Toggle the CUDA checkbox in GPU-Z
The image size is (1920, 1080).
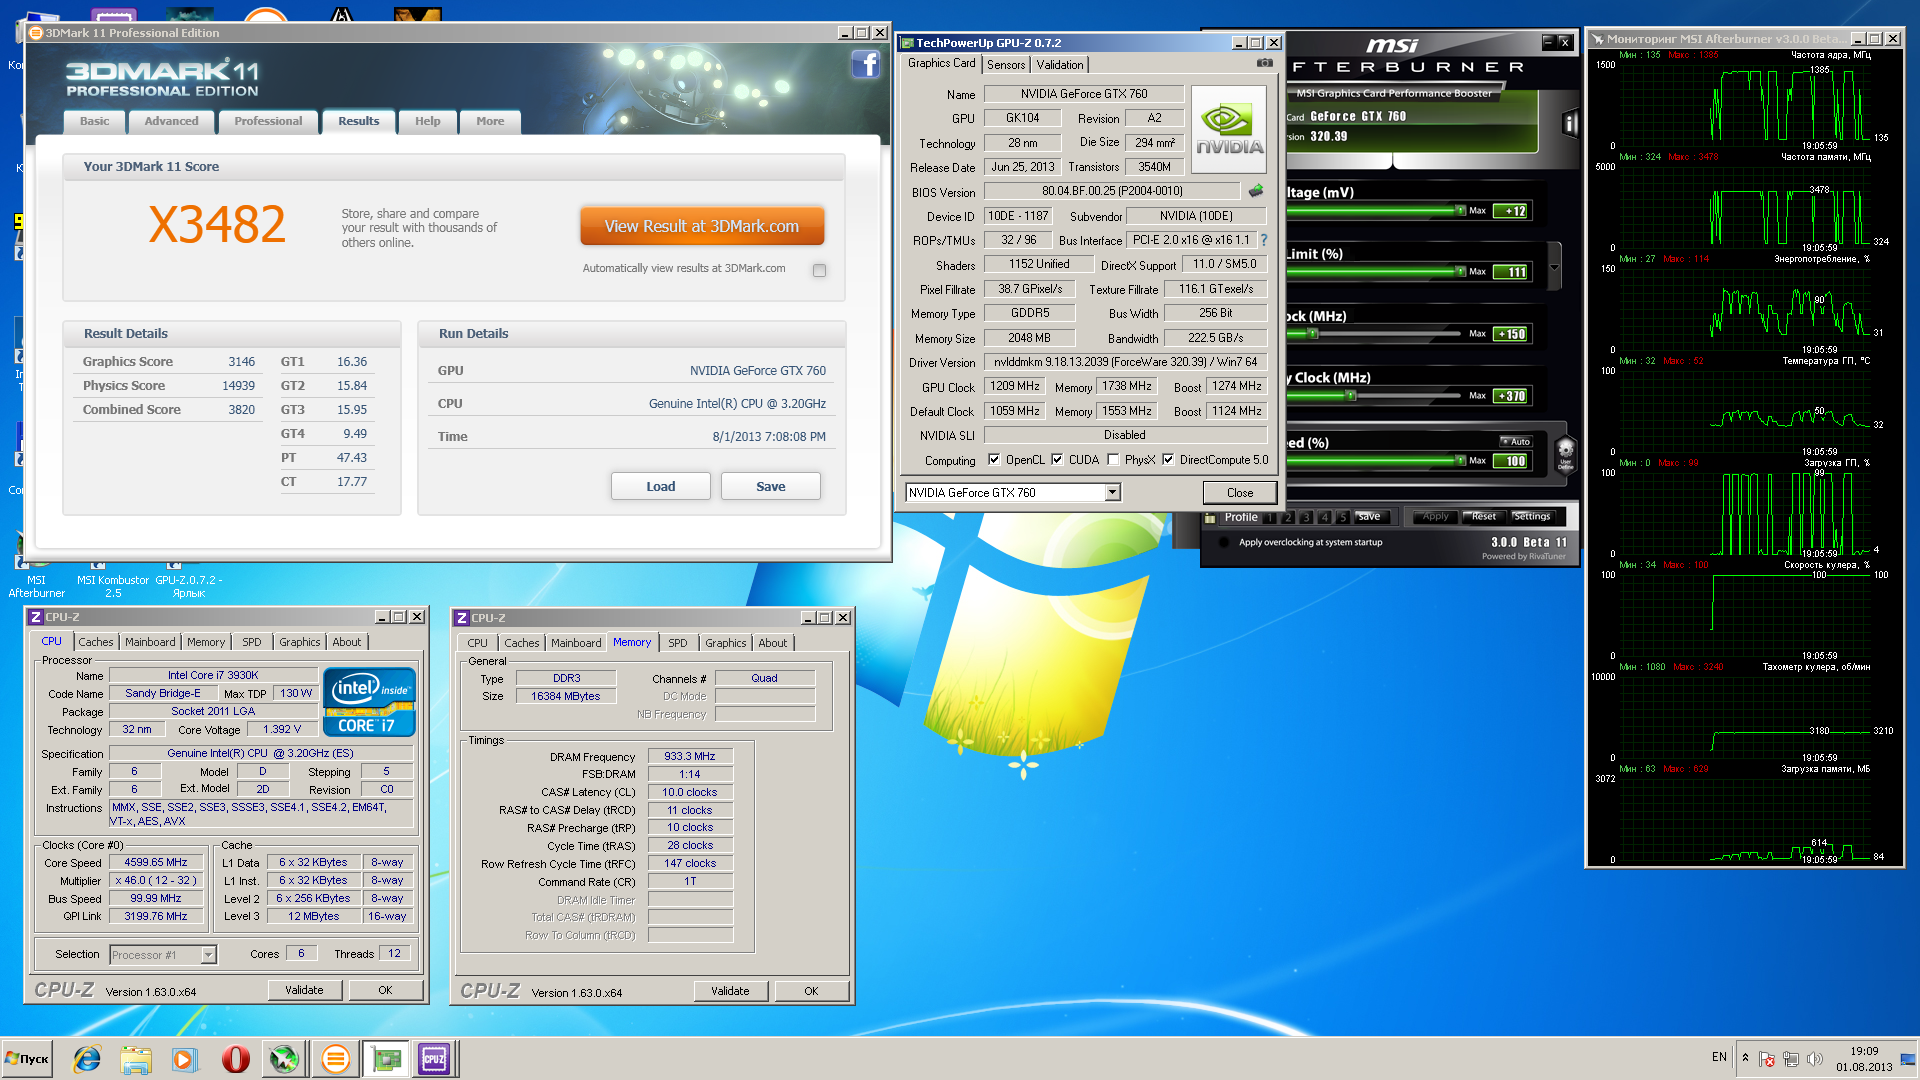click(1057, 460)
